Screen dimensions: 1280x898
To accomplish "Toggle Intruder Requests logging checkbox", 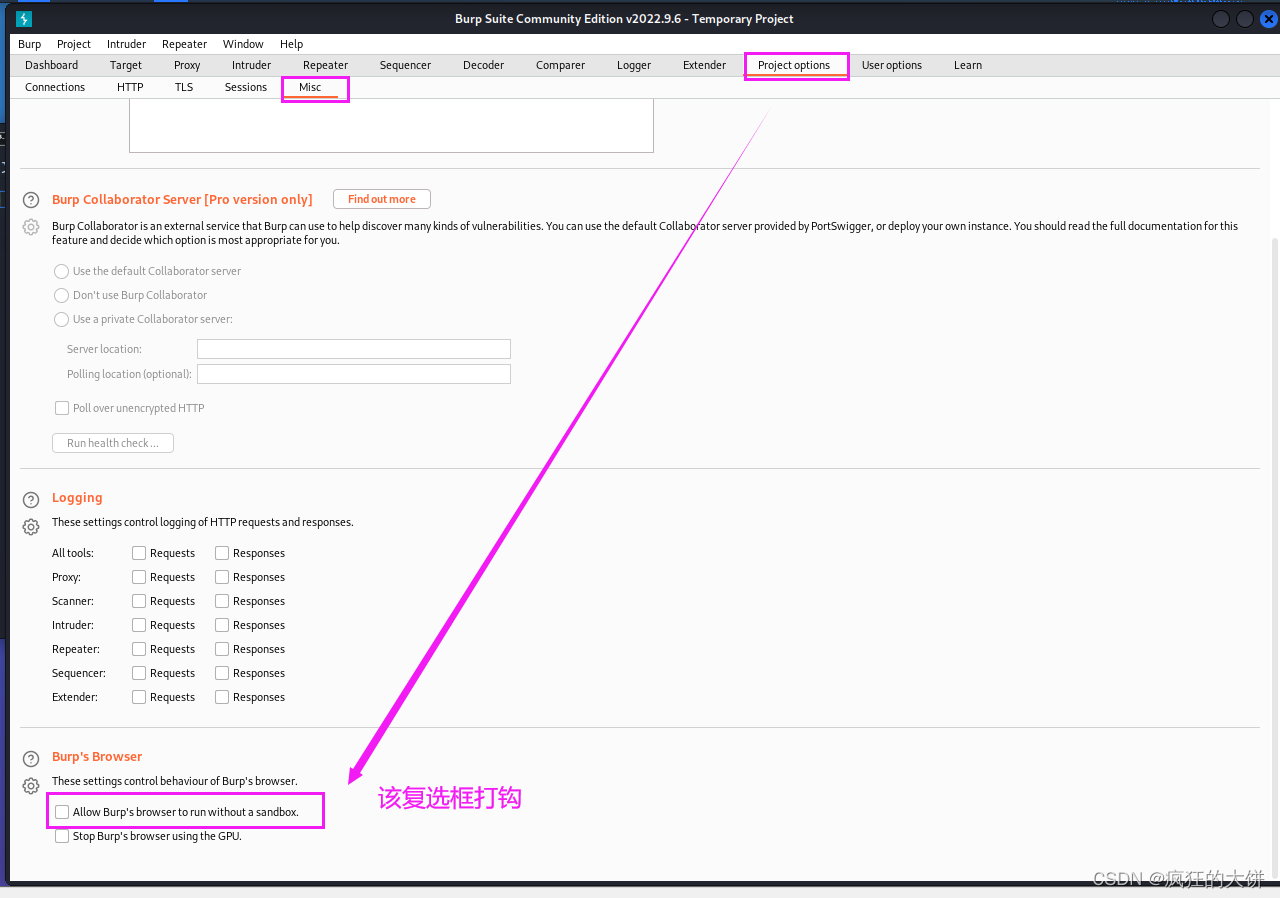I will pyautogui.click(x=139, y=625).
